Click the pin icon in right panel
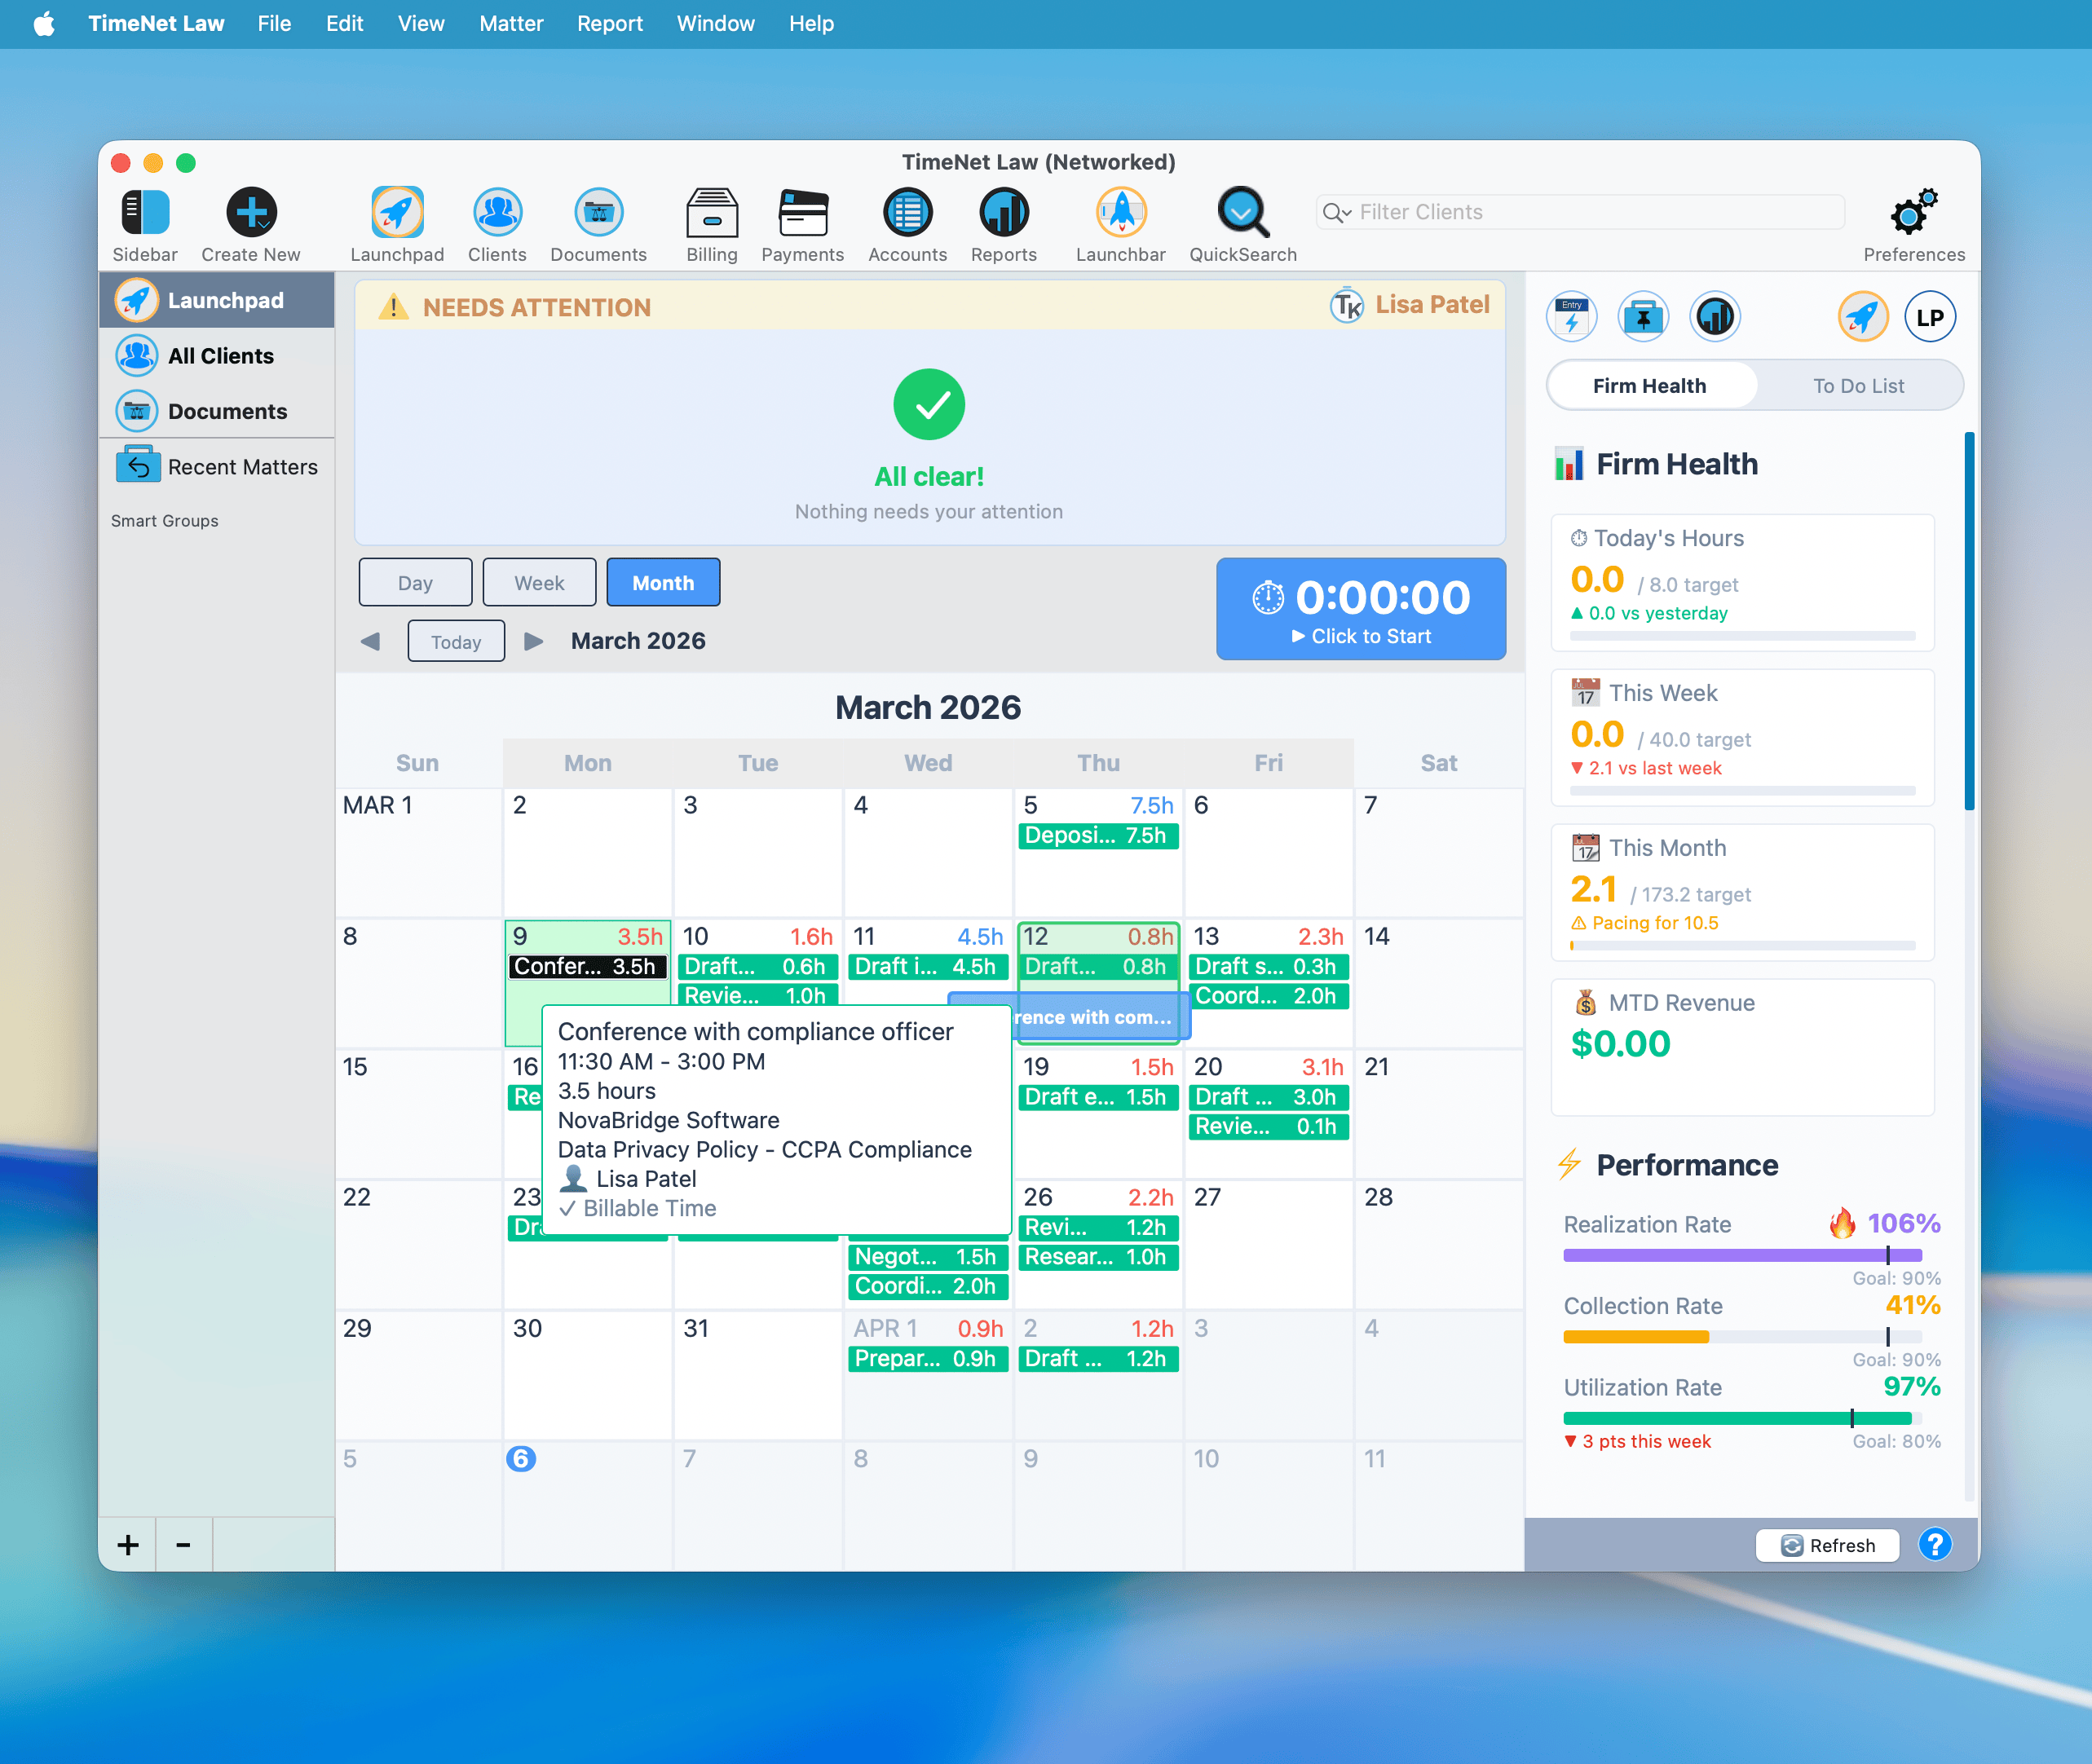Image resolution: width=2092 pixels, height=1764 pixels. click(1642, 318)
